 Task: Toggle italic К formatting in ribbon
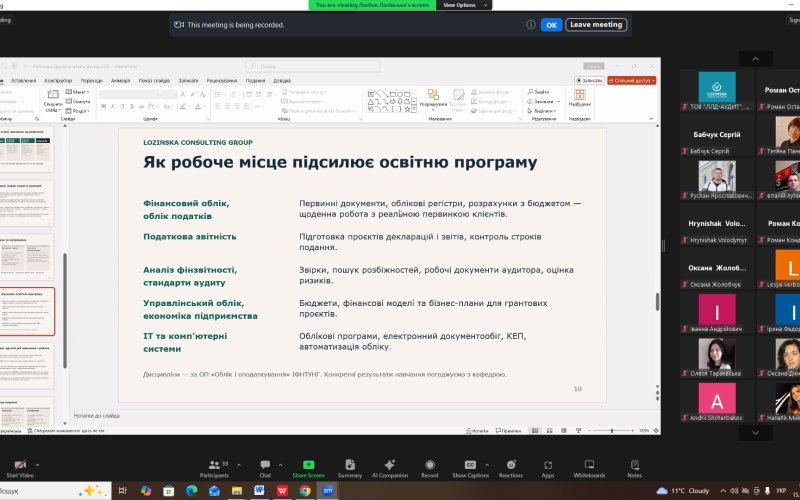click(x=113, y=106)
